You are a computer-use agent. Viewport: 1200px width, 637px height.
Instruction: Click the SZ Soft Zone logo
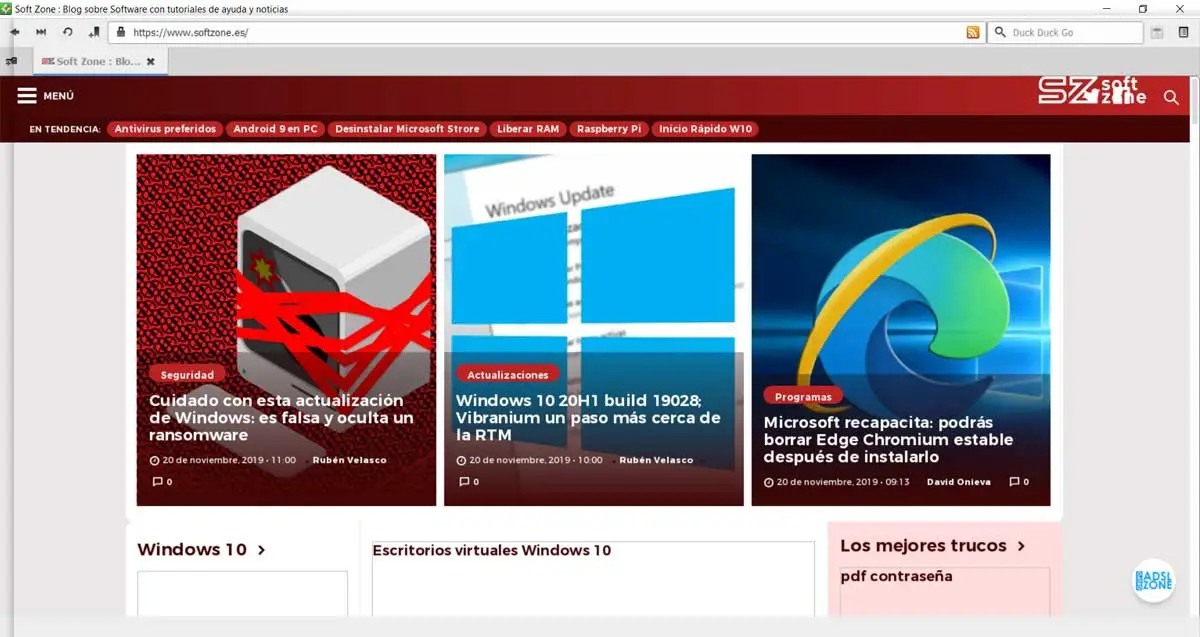[1092, 92]
